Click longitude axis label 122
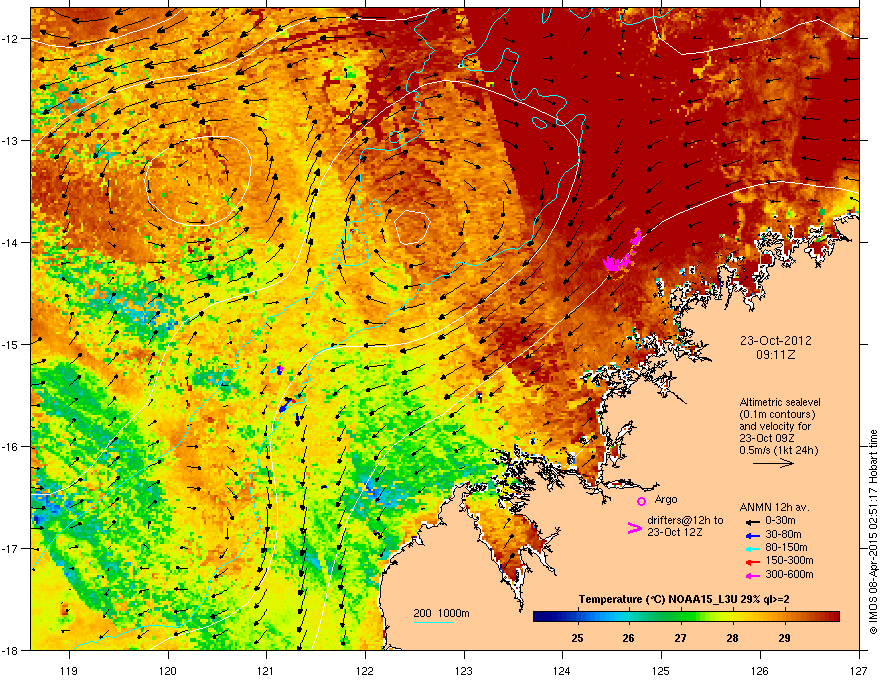The width and height of the screenshot is (880, 680). [365, 670]
